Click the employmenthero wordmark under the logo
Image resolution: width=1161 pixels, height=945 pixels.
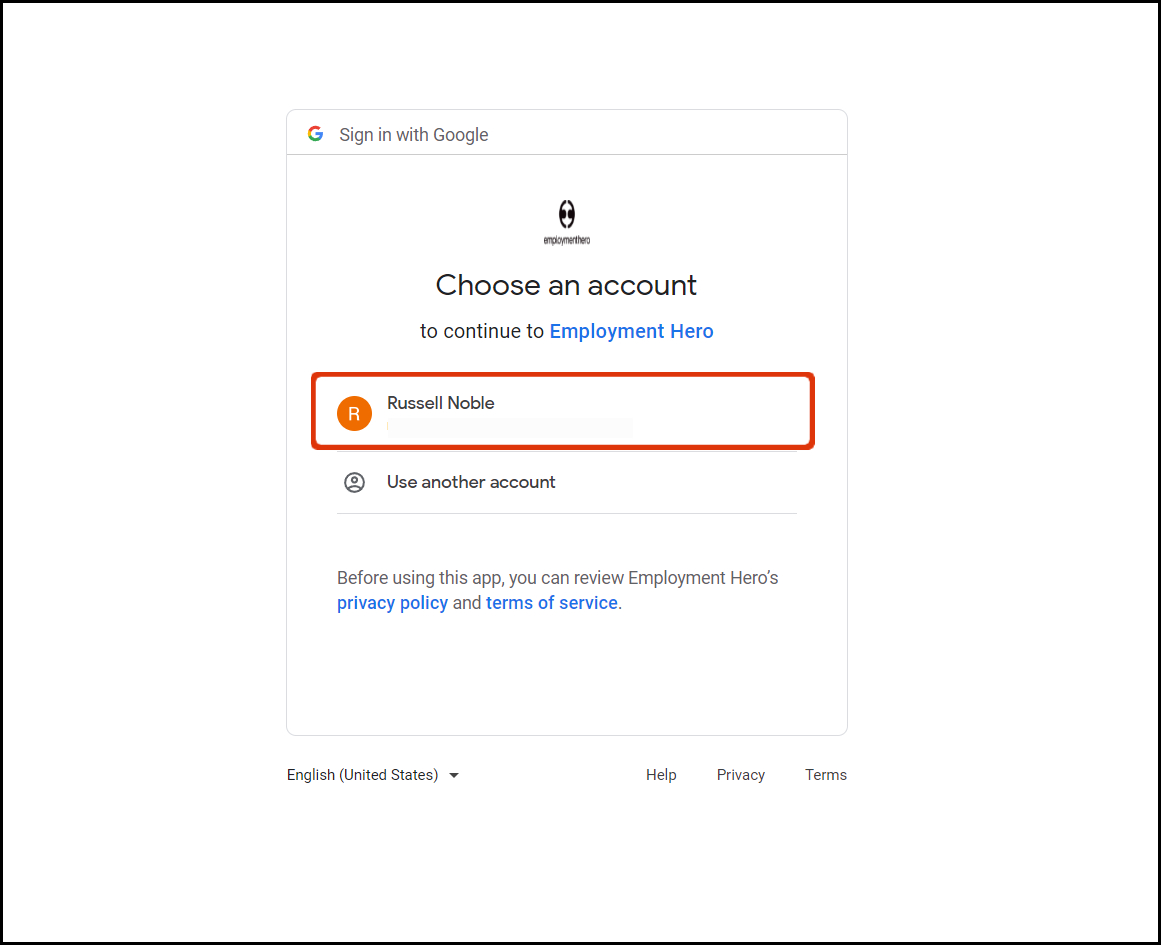point(567,241)
